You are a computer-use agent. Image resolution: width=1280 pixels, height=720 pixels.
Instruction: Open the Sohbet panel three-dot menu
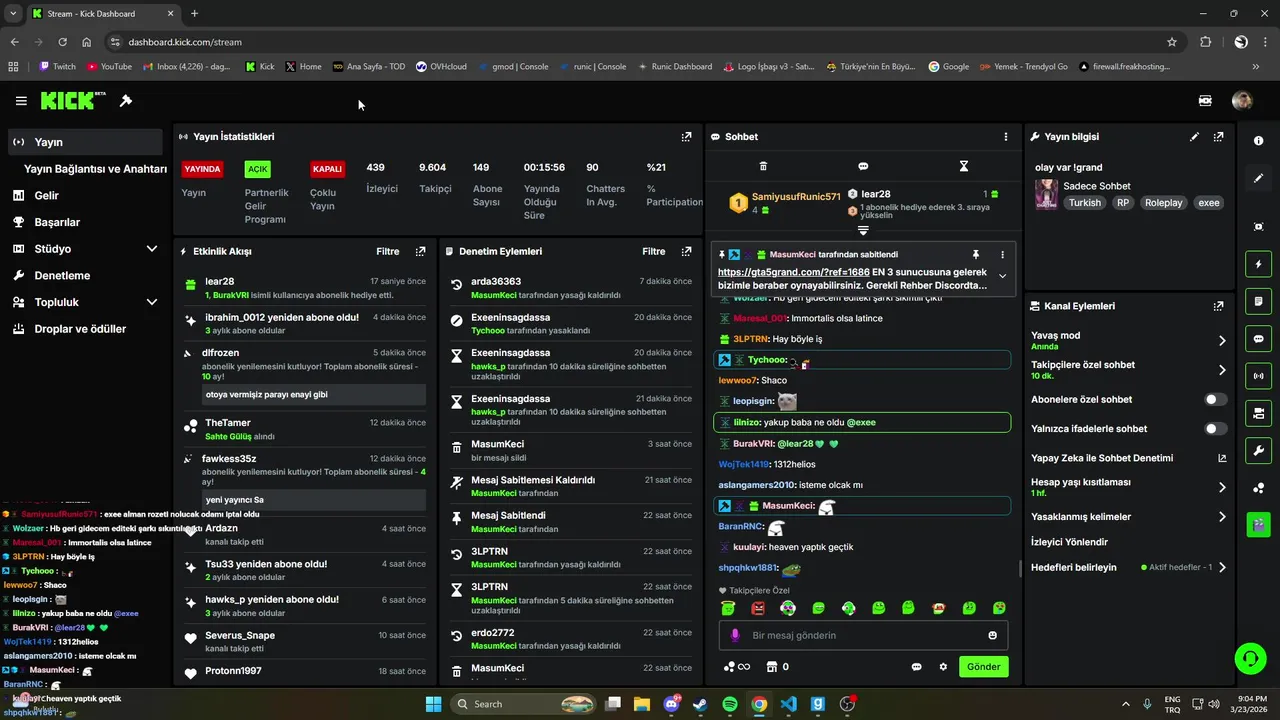(x=1006, y=137)
